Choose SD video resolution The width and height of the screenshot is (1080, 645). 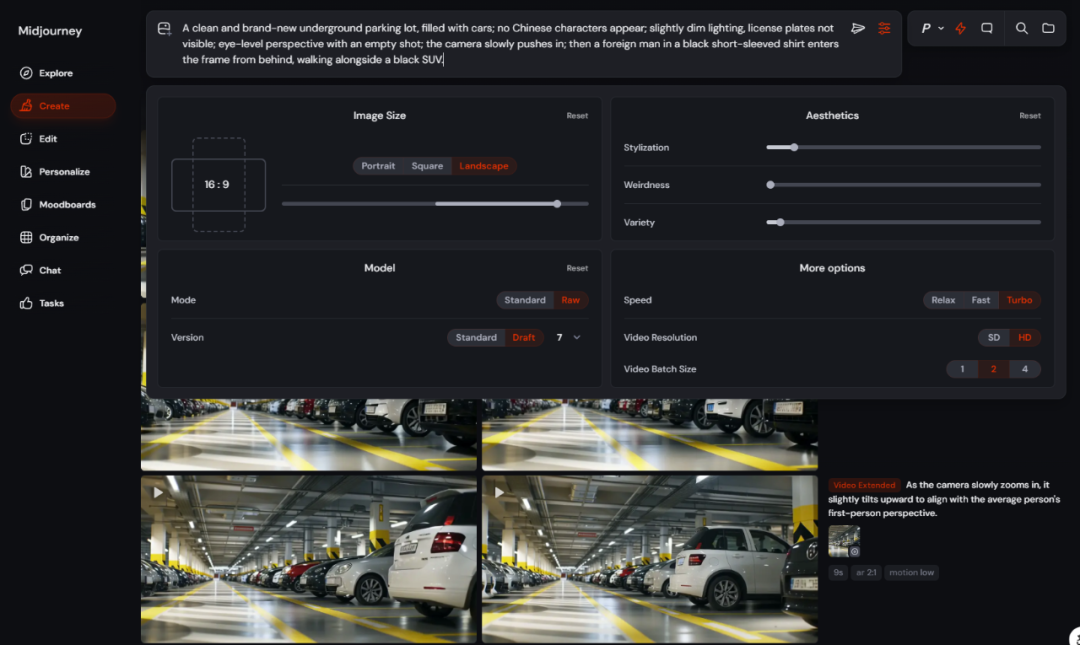point(993,338)
